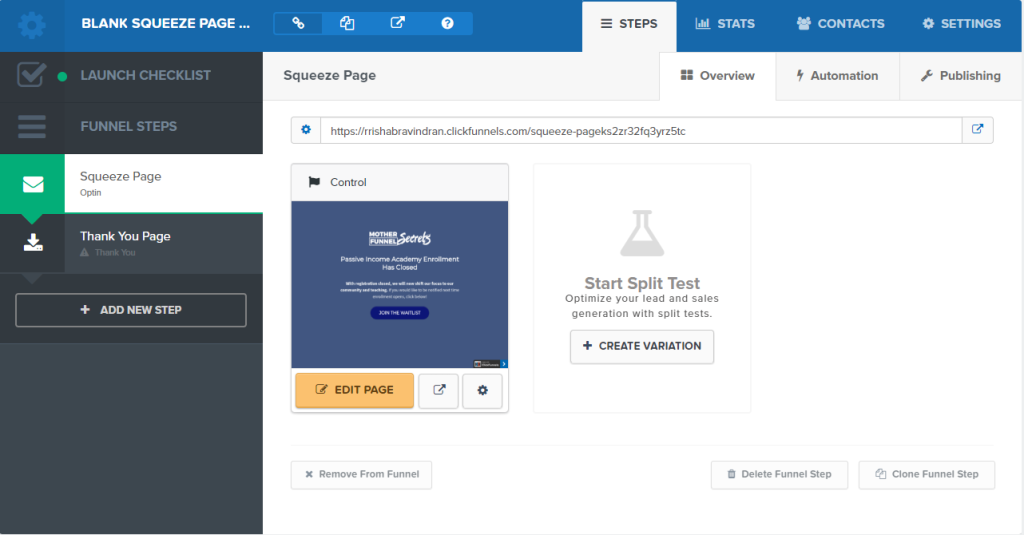Click the link icon in top toolbar
Viewport: 1024px width, 535px height.
pos(298,23)
